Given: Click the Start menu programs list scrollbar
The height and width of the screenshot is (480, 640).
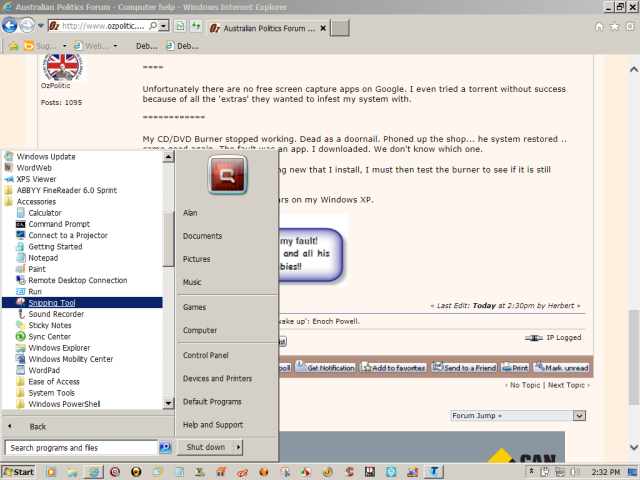Looking at the screenshot, I should pos(168,230).
